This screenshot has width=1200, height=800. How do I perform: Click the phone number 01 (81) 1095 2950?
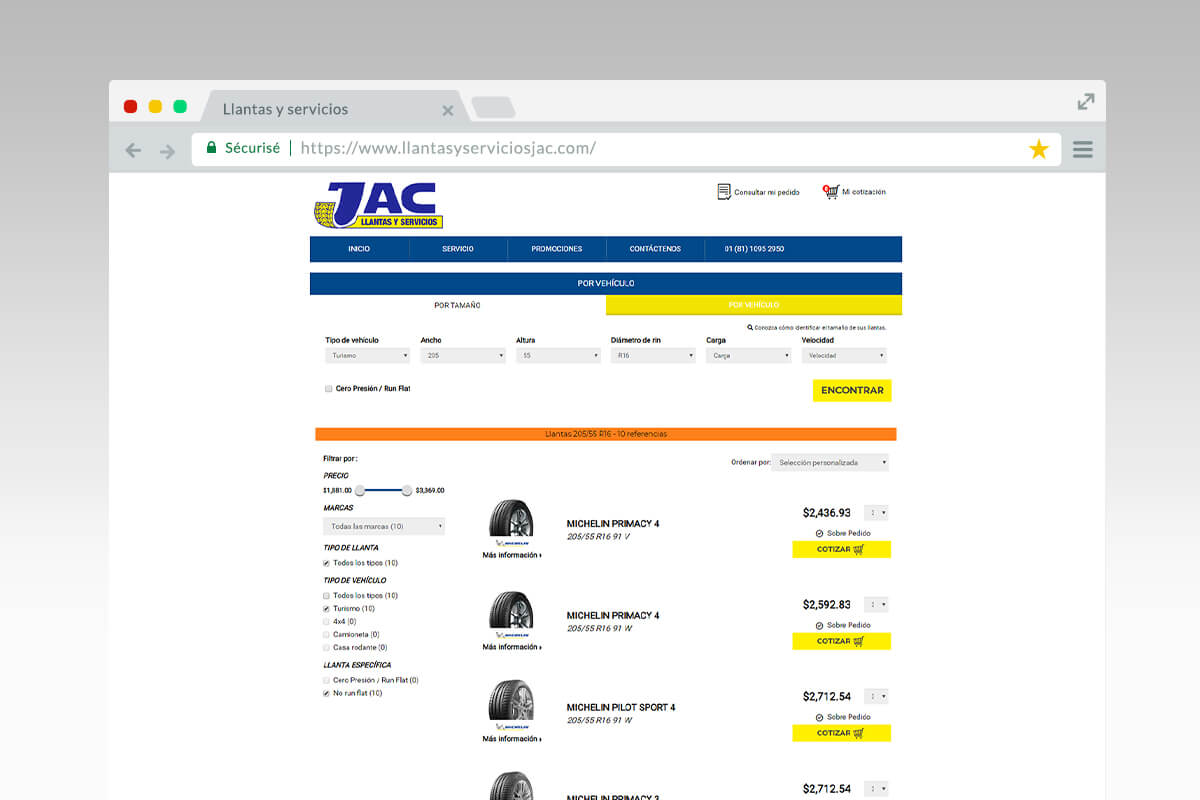(x=754, y=249)
